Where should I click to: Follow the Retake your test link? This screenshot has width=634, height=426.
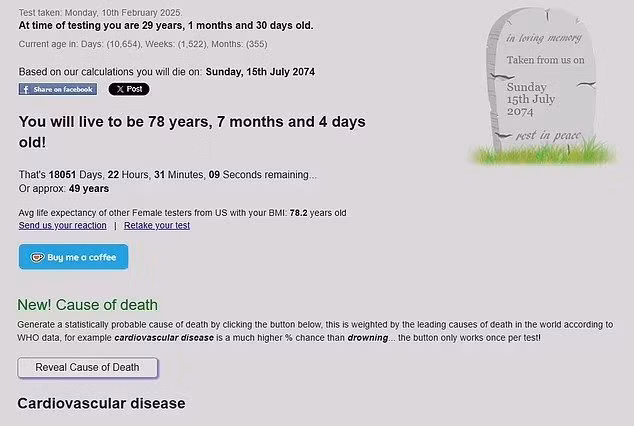click(x=157, y=226)
